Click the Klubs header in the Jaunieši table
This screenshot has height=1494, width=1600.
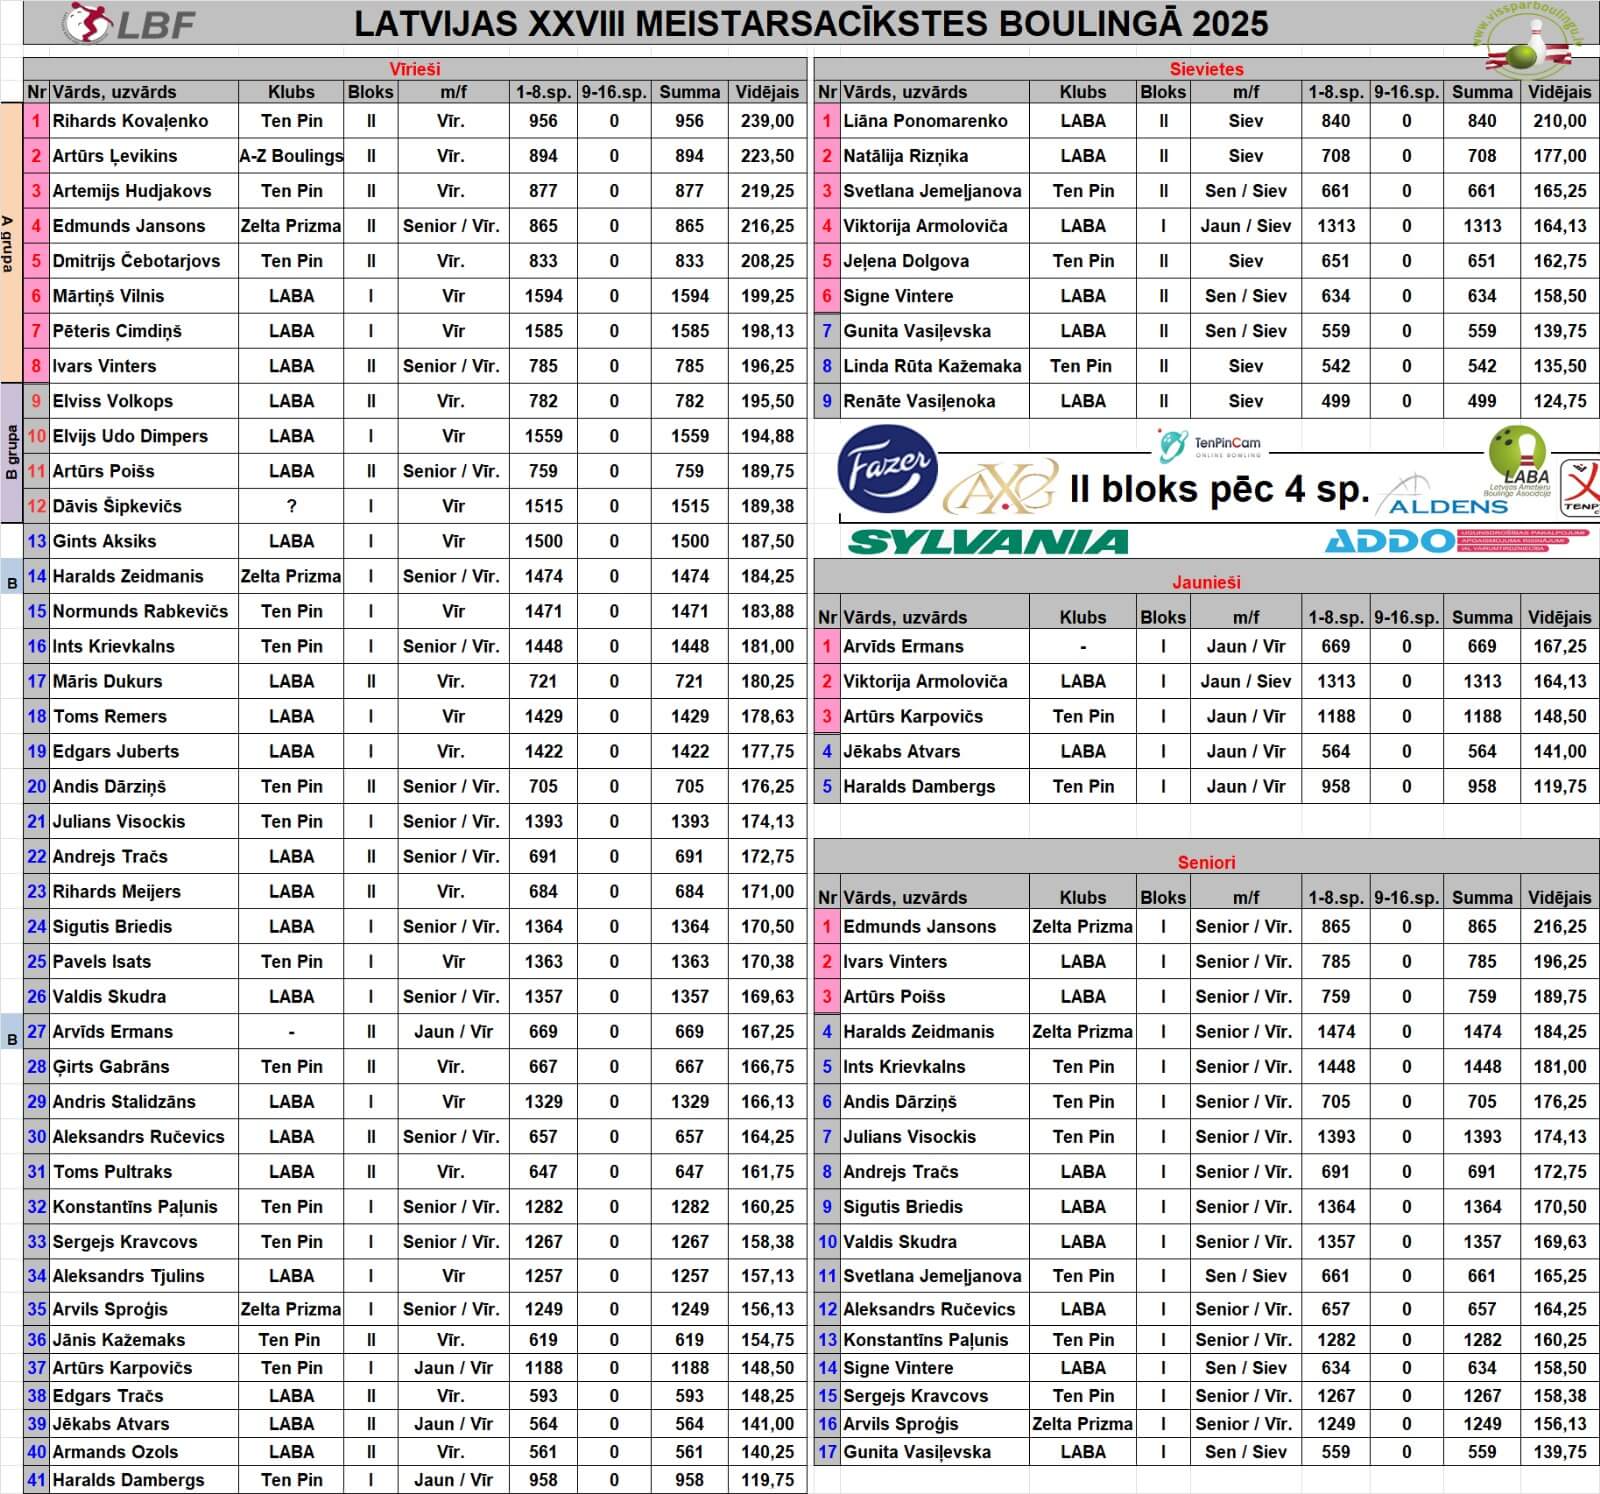coord(1083,618)
